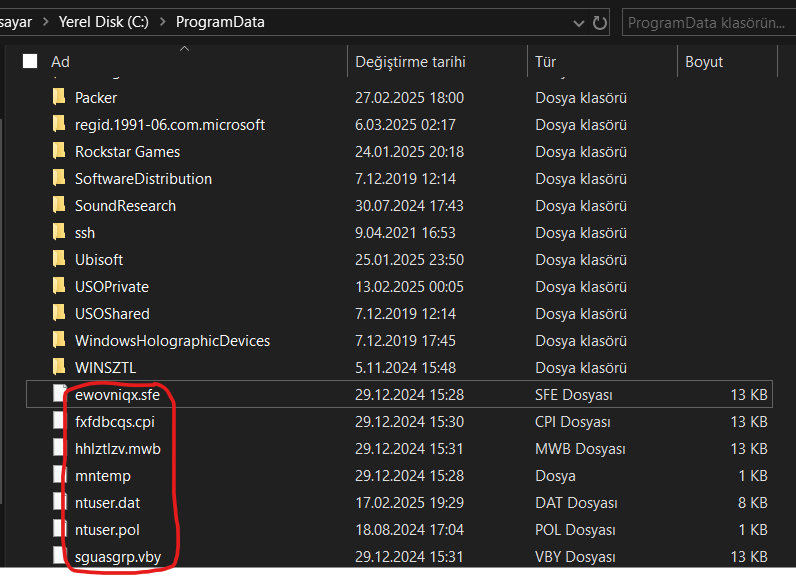Viewport: 796px width, 576px height.
Task: Click the ssh folder name
Action: tap(85, 232)
